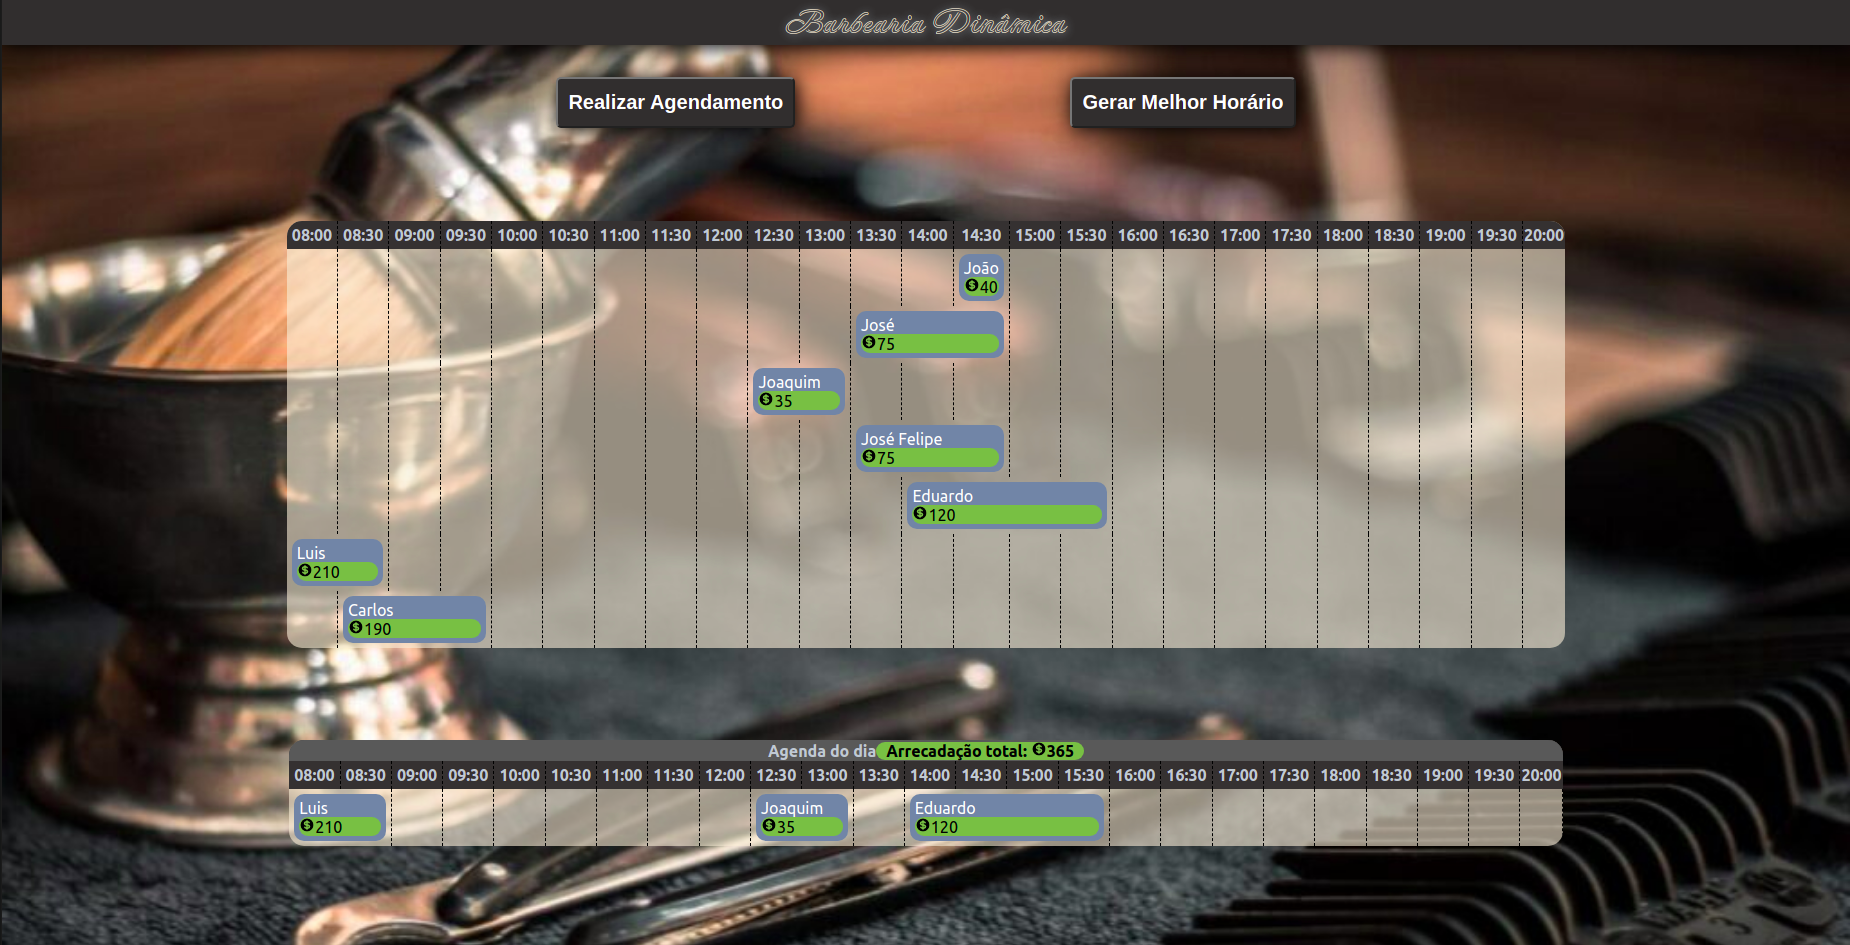Click the coin icon on top-grid Joaquim card
The height and width of the screenshot is (945, 1850).
pyautogui.click(x=766, y=400)
